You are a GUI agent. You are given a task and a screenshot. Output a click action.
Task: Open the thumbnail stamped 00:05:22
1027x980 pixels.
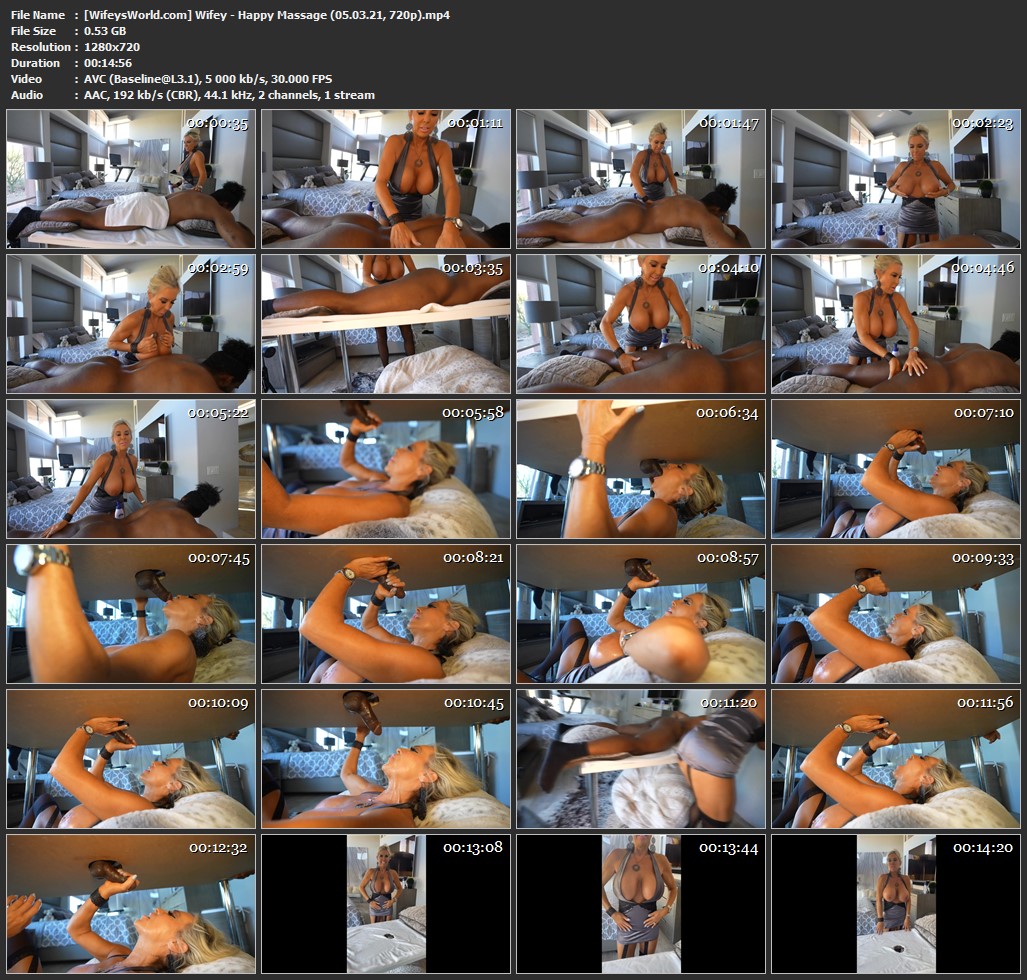point(131,469)
